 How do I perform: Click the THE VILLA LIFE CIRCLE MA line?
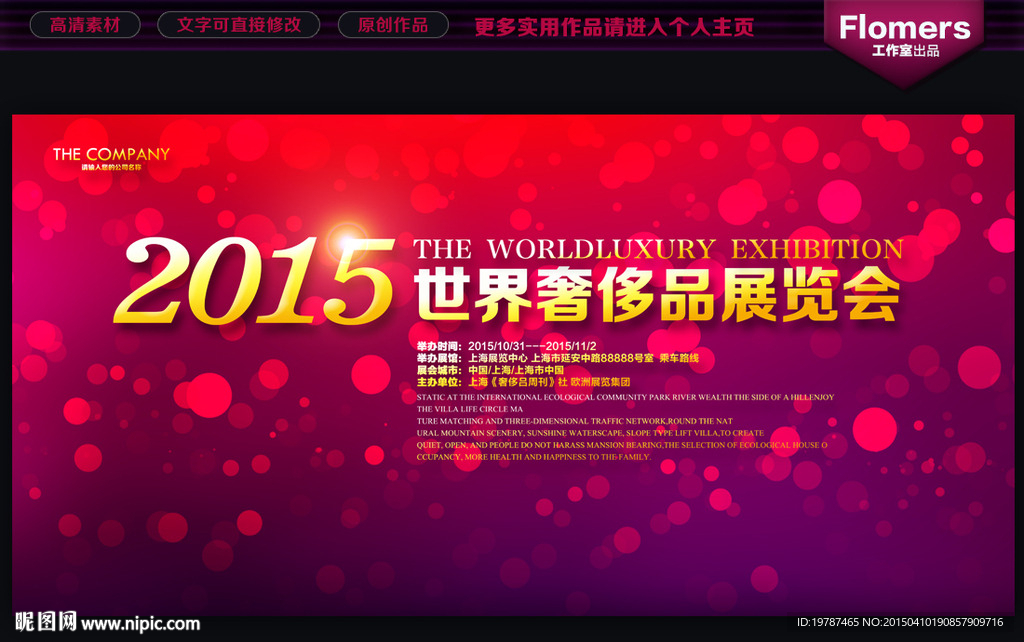point(470,409)
